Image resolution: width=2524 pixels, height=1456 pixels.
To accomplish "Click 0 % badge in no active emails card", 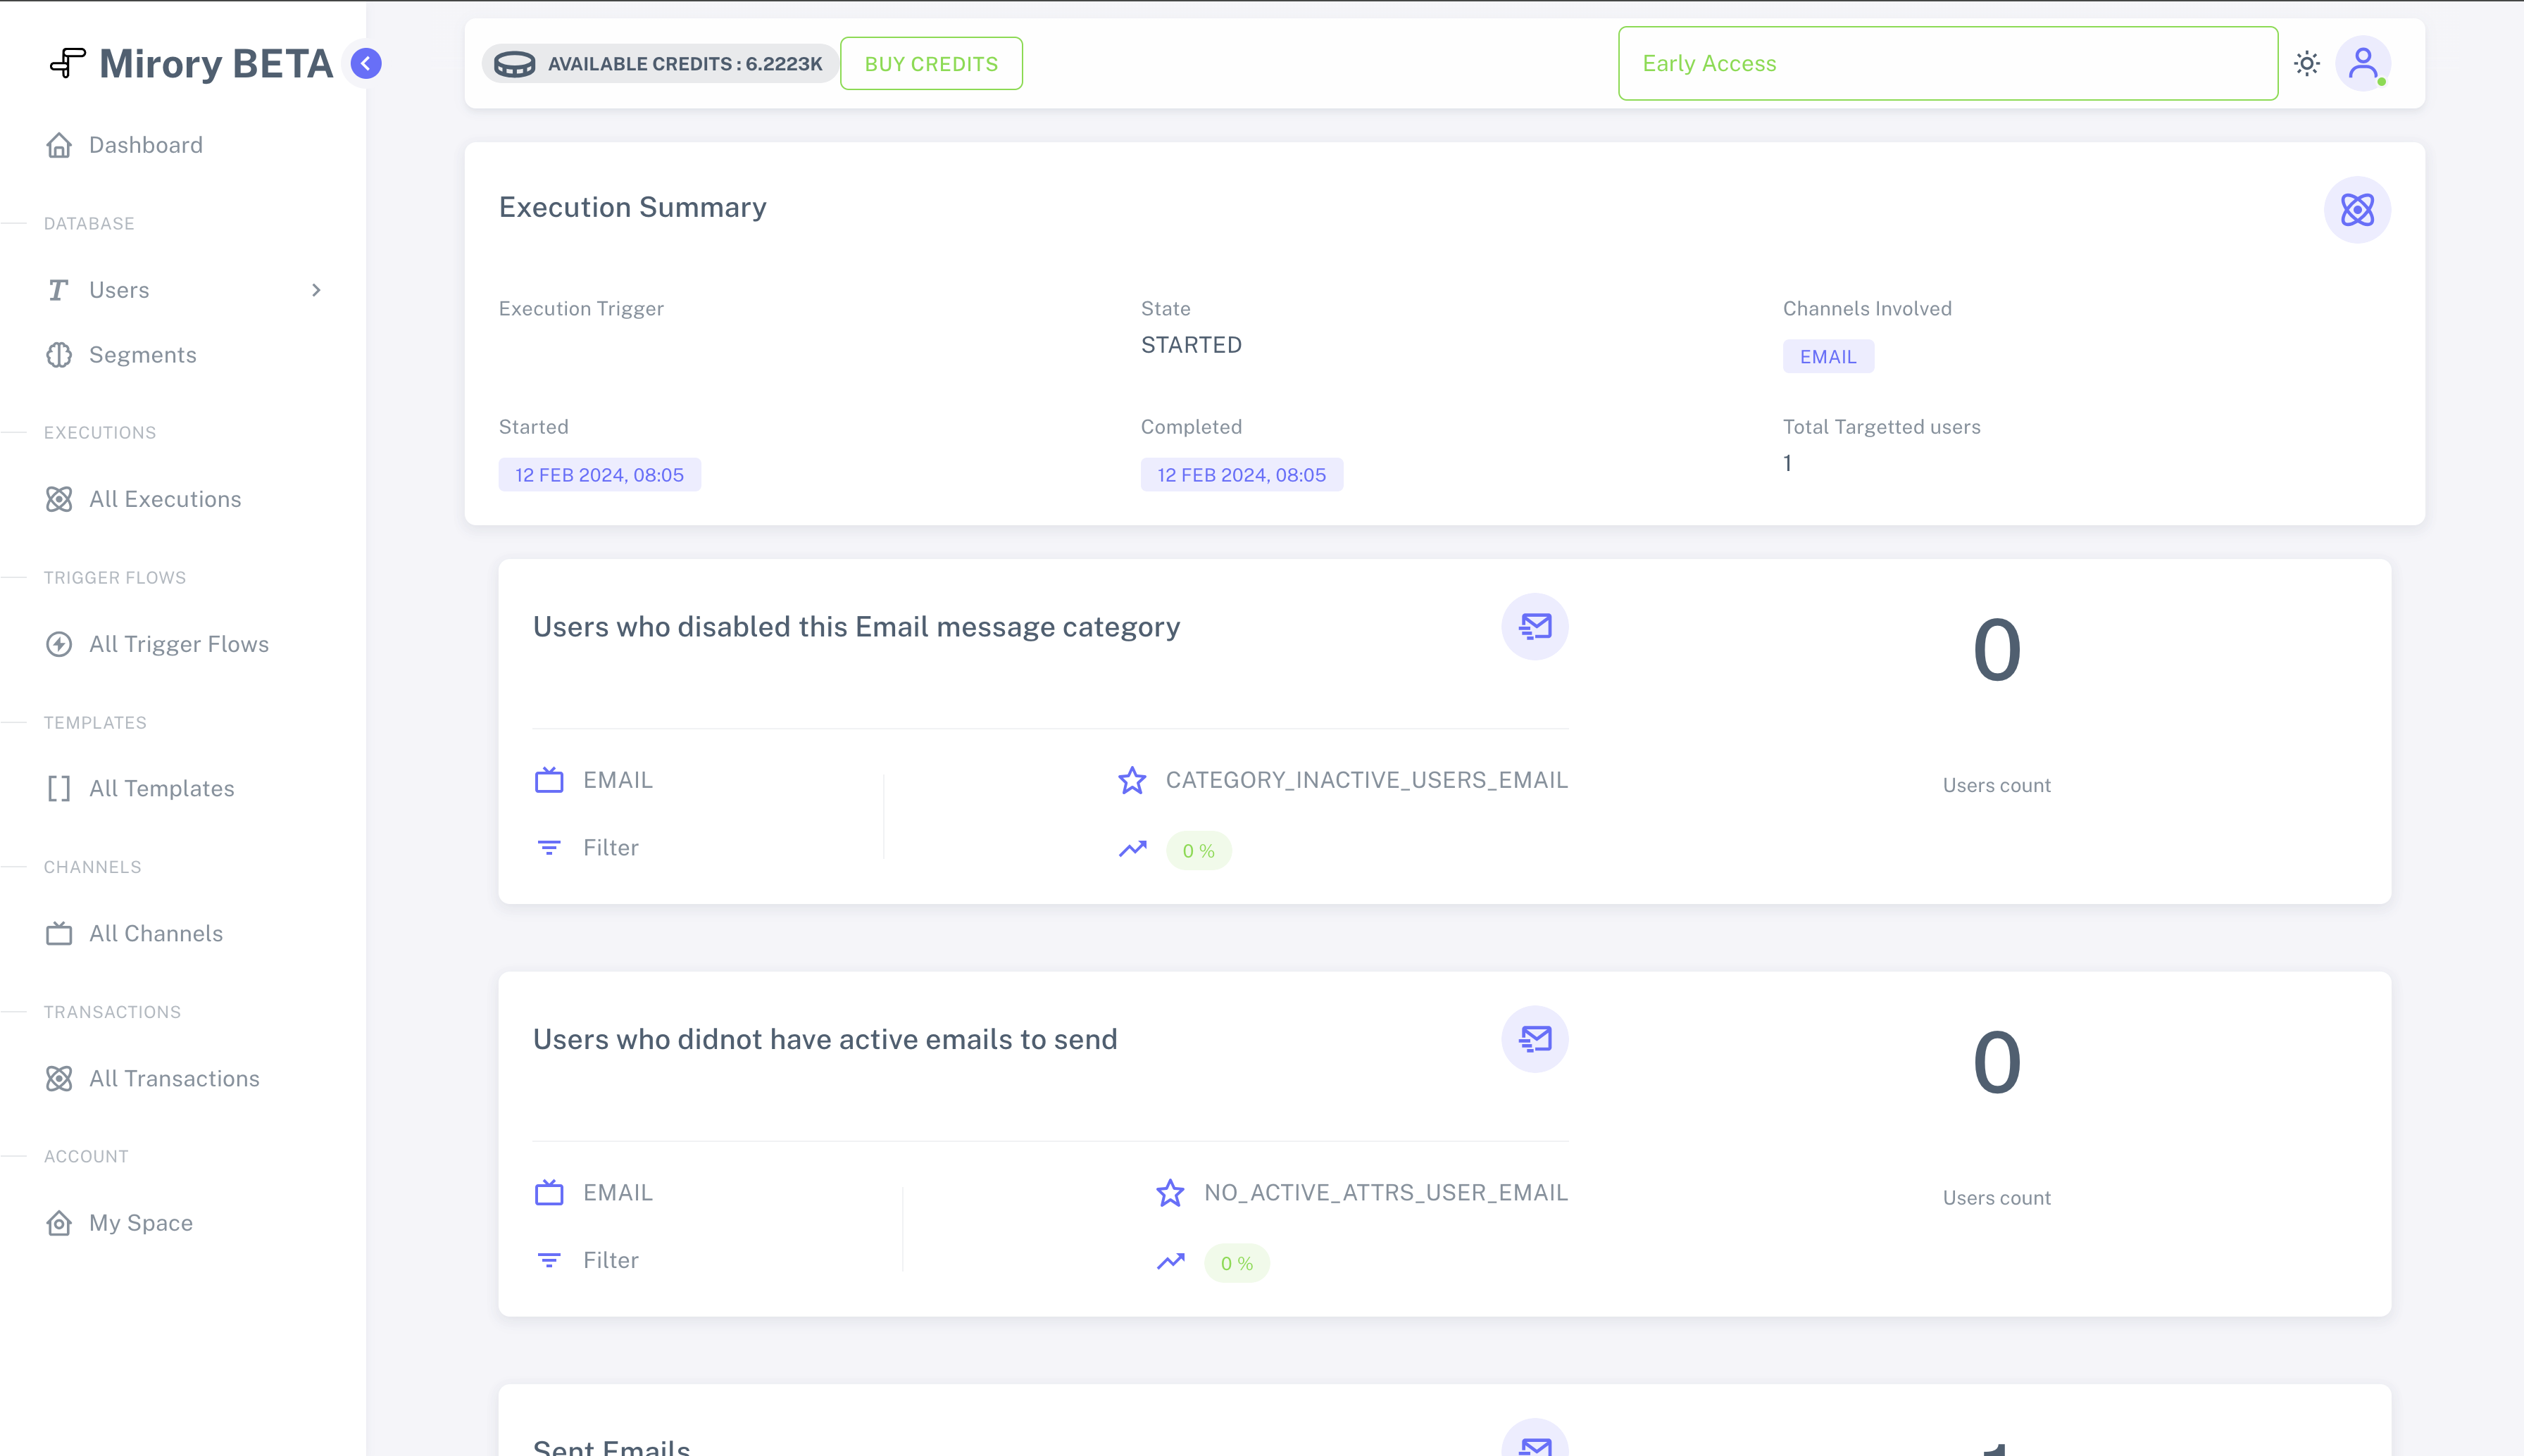I will click(1237, 1263).
